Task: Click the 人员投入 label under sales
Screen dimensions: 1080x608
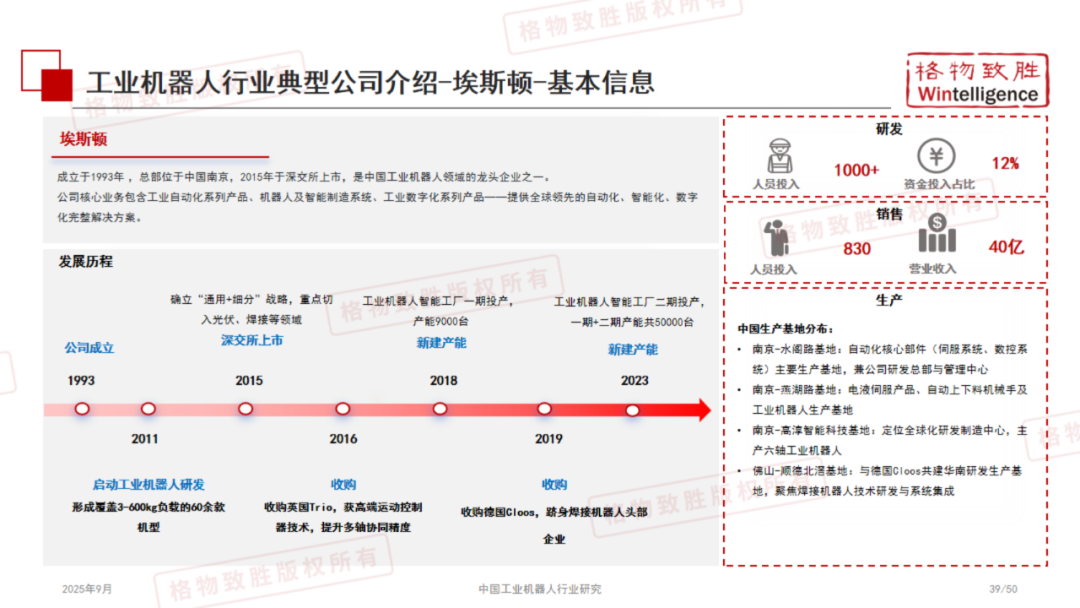Action: [x=773, y=270]
